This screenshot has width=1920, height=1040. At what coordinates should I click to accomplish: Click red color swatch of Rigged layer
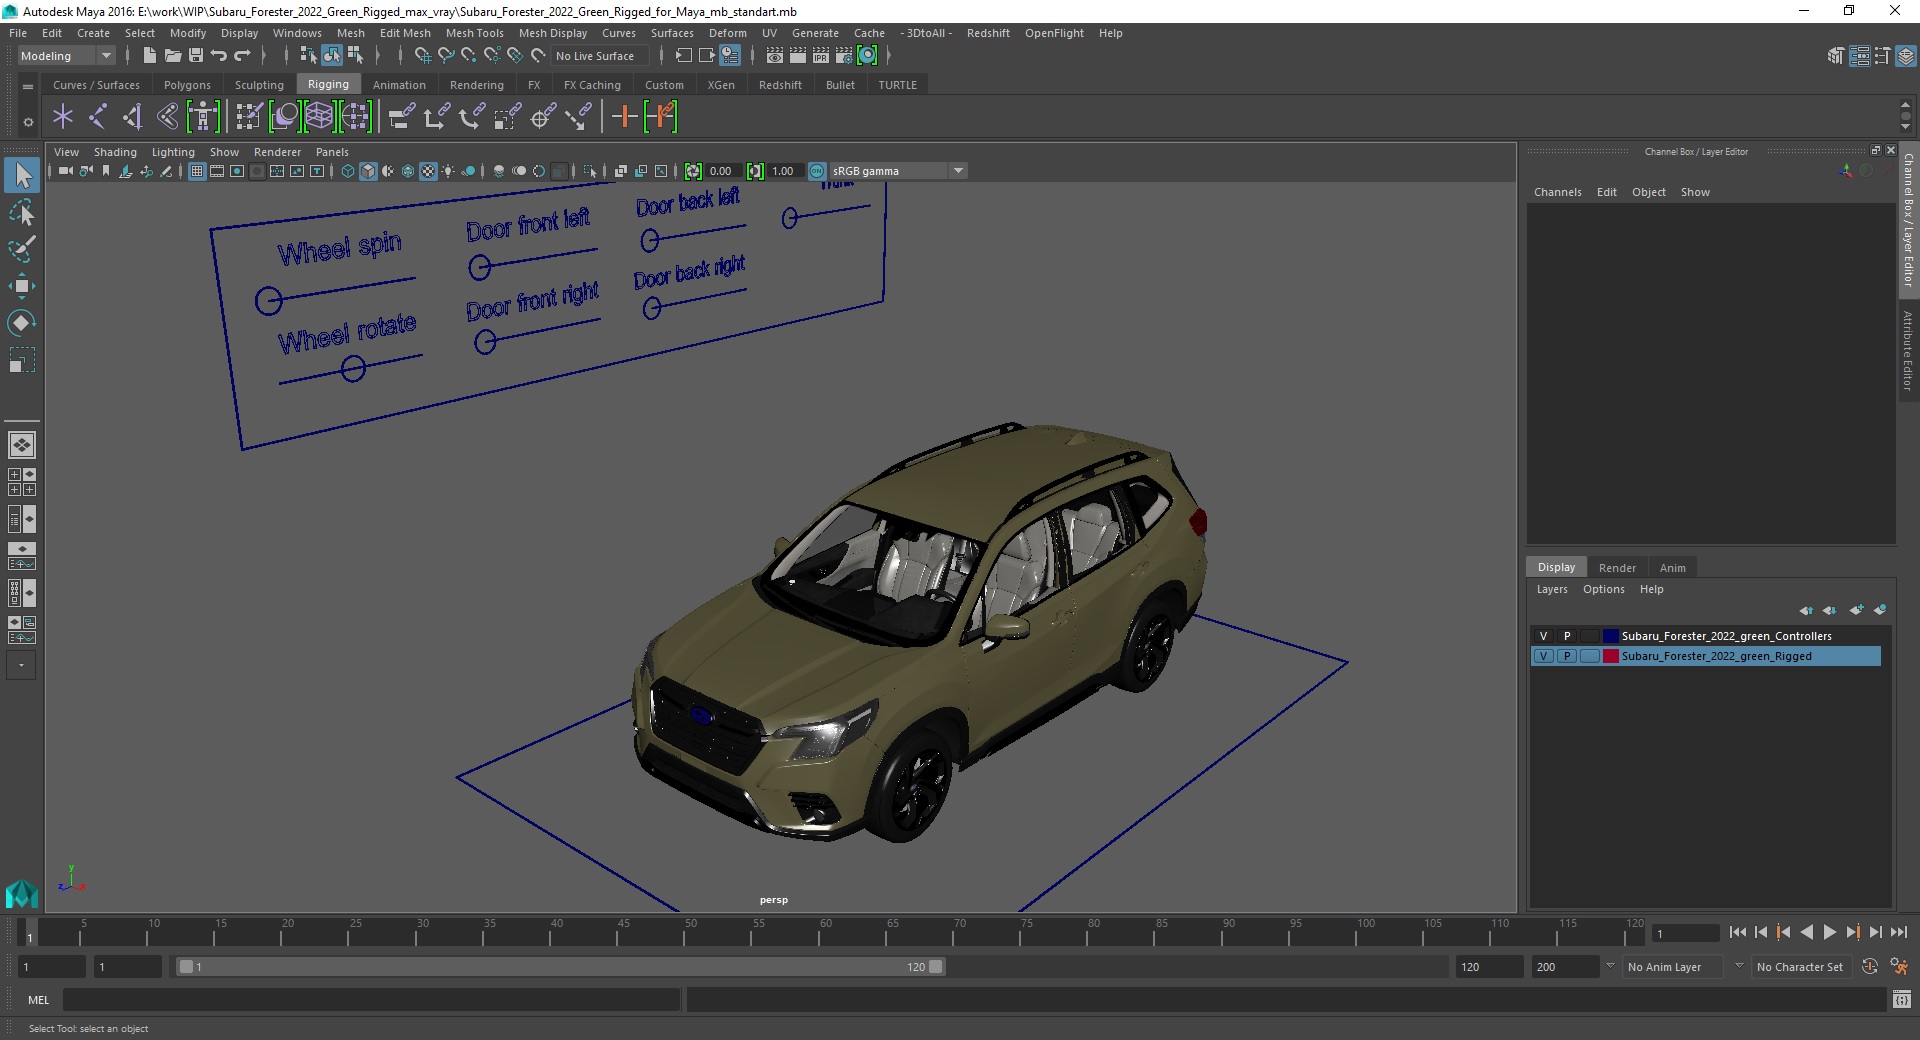pos(1610,656)
